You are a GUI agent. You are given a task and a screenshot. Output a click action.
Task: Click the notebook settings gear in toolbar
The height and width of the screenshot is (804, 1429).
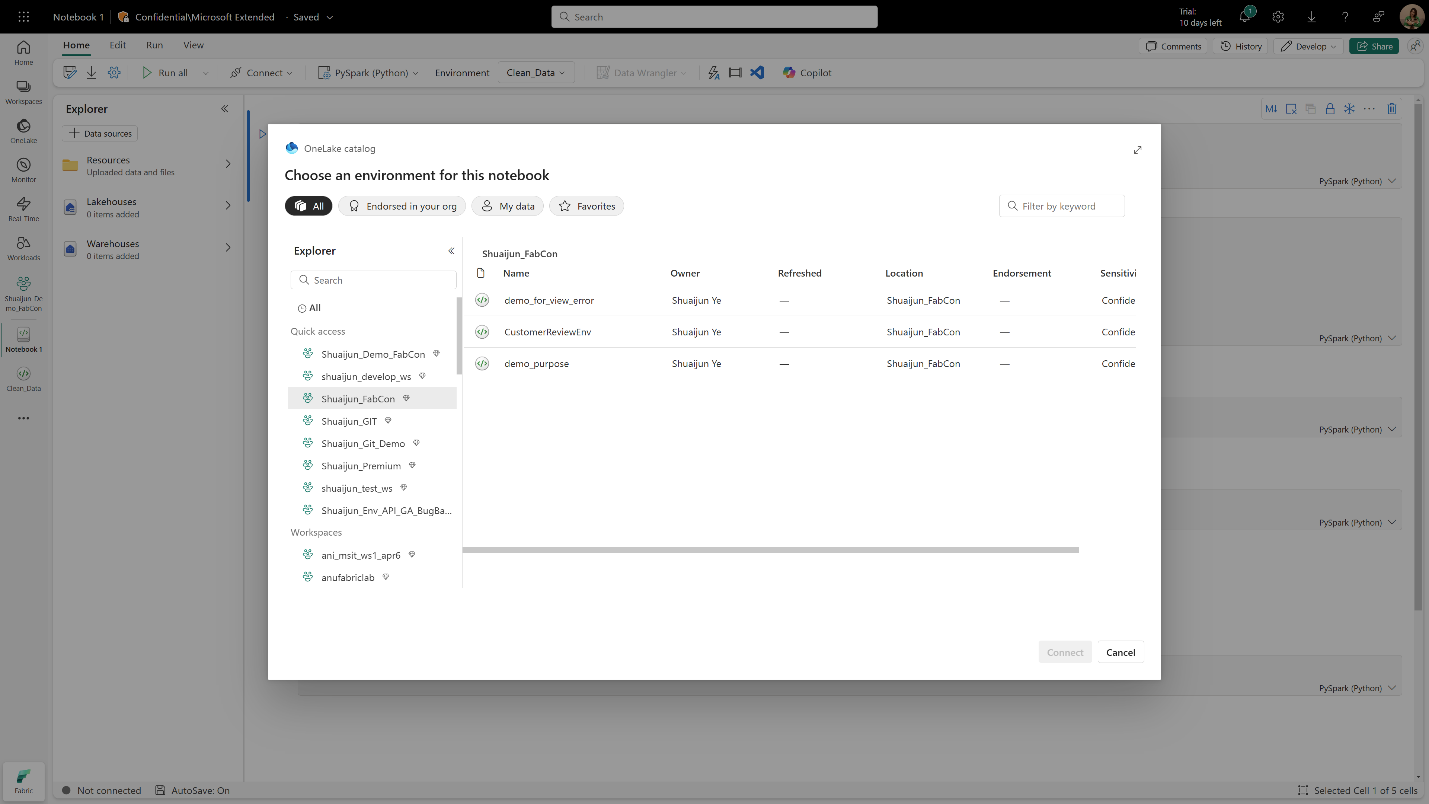[114, 73]
